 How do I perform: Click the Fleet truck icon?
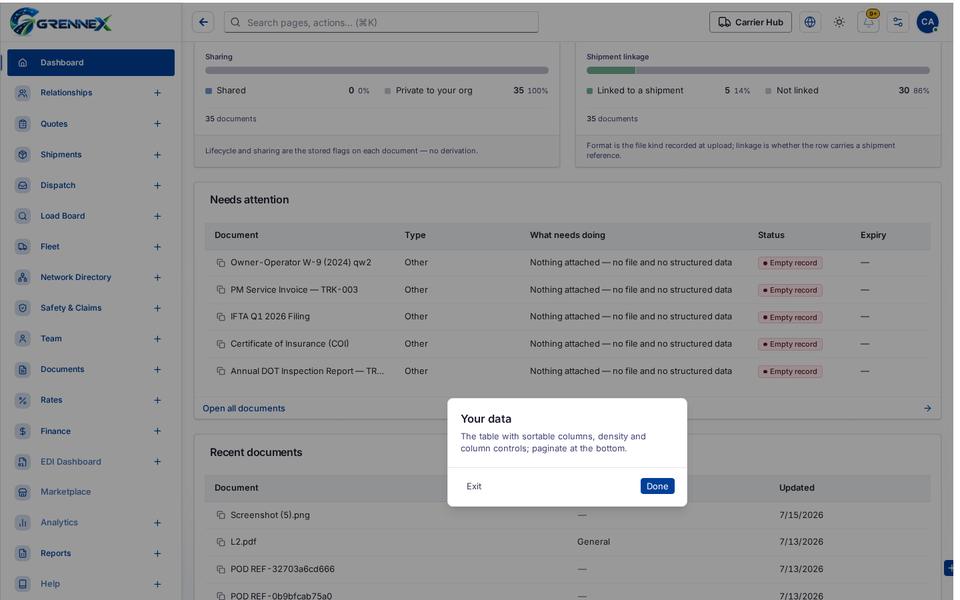(x=23, y=247)
